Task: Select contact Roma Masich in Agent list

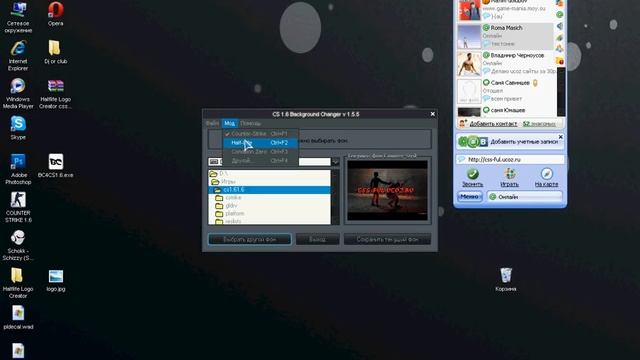Action: click(505, 36)
